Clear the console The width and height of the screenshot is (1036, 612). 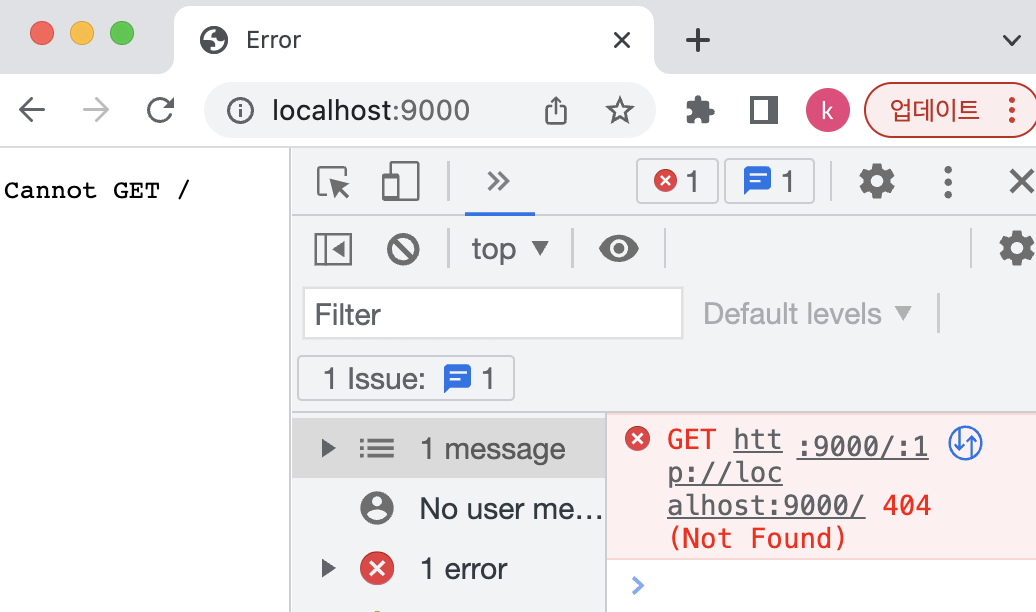pos(403,249)
